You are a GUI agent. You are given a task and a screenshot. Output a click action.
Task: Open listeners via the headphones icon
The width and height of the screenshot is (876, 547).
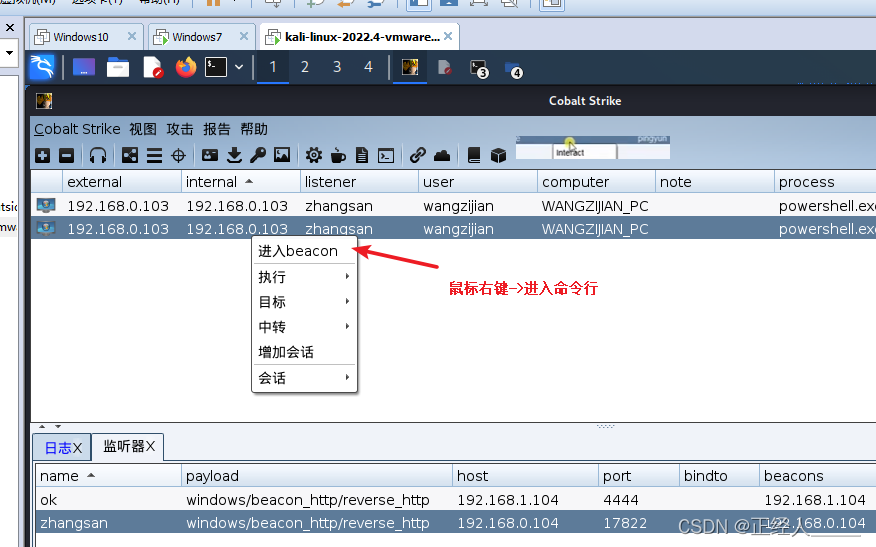coord(98,155)
